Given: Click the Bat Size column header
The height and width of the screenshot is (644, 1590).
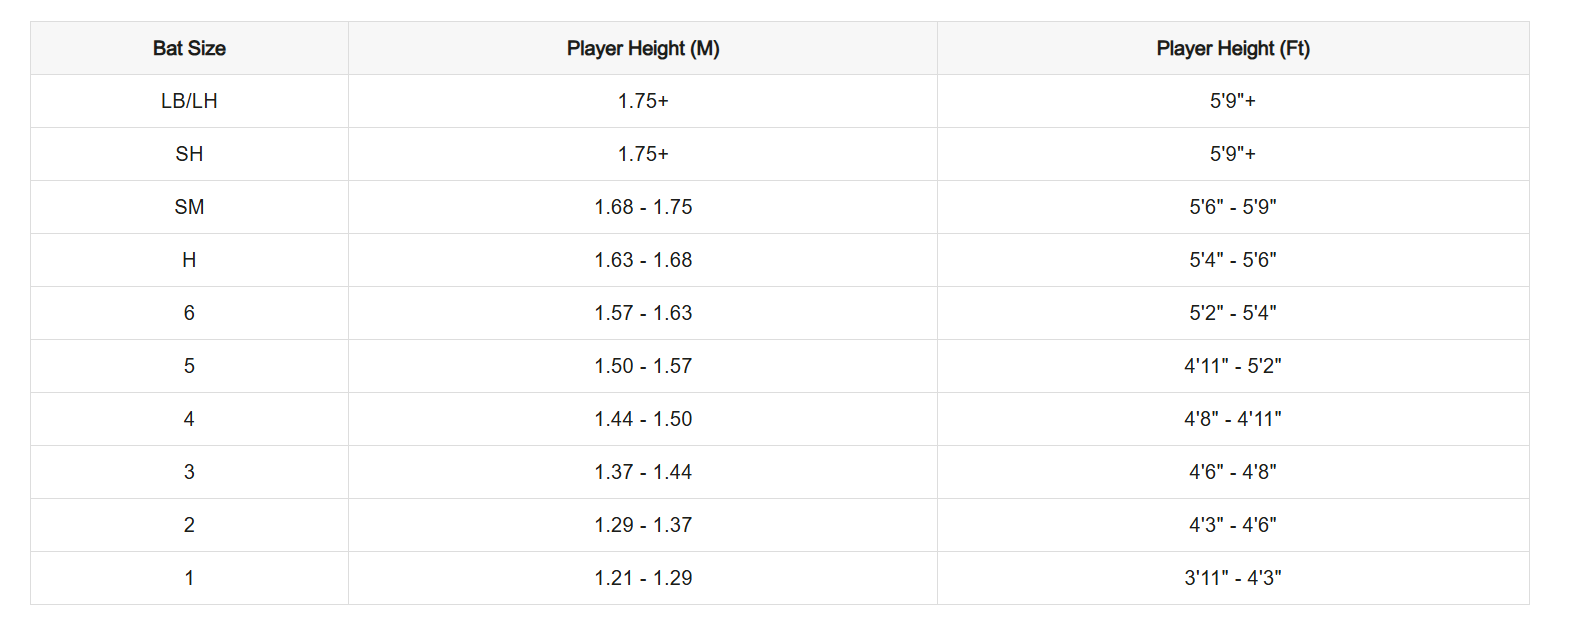Looking at the screenshot, I should [189, 48].
